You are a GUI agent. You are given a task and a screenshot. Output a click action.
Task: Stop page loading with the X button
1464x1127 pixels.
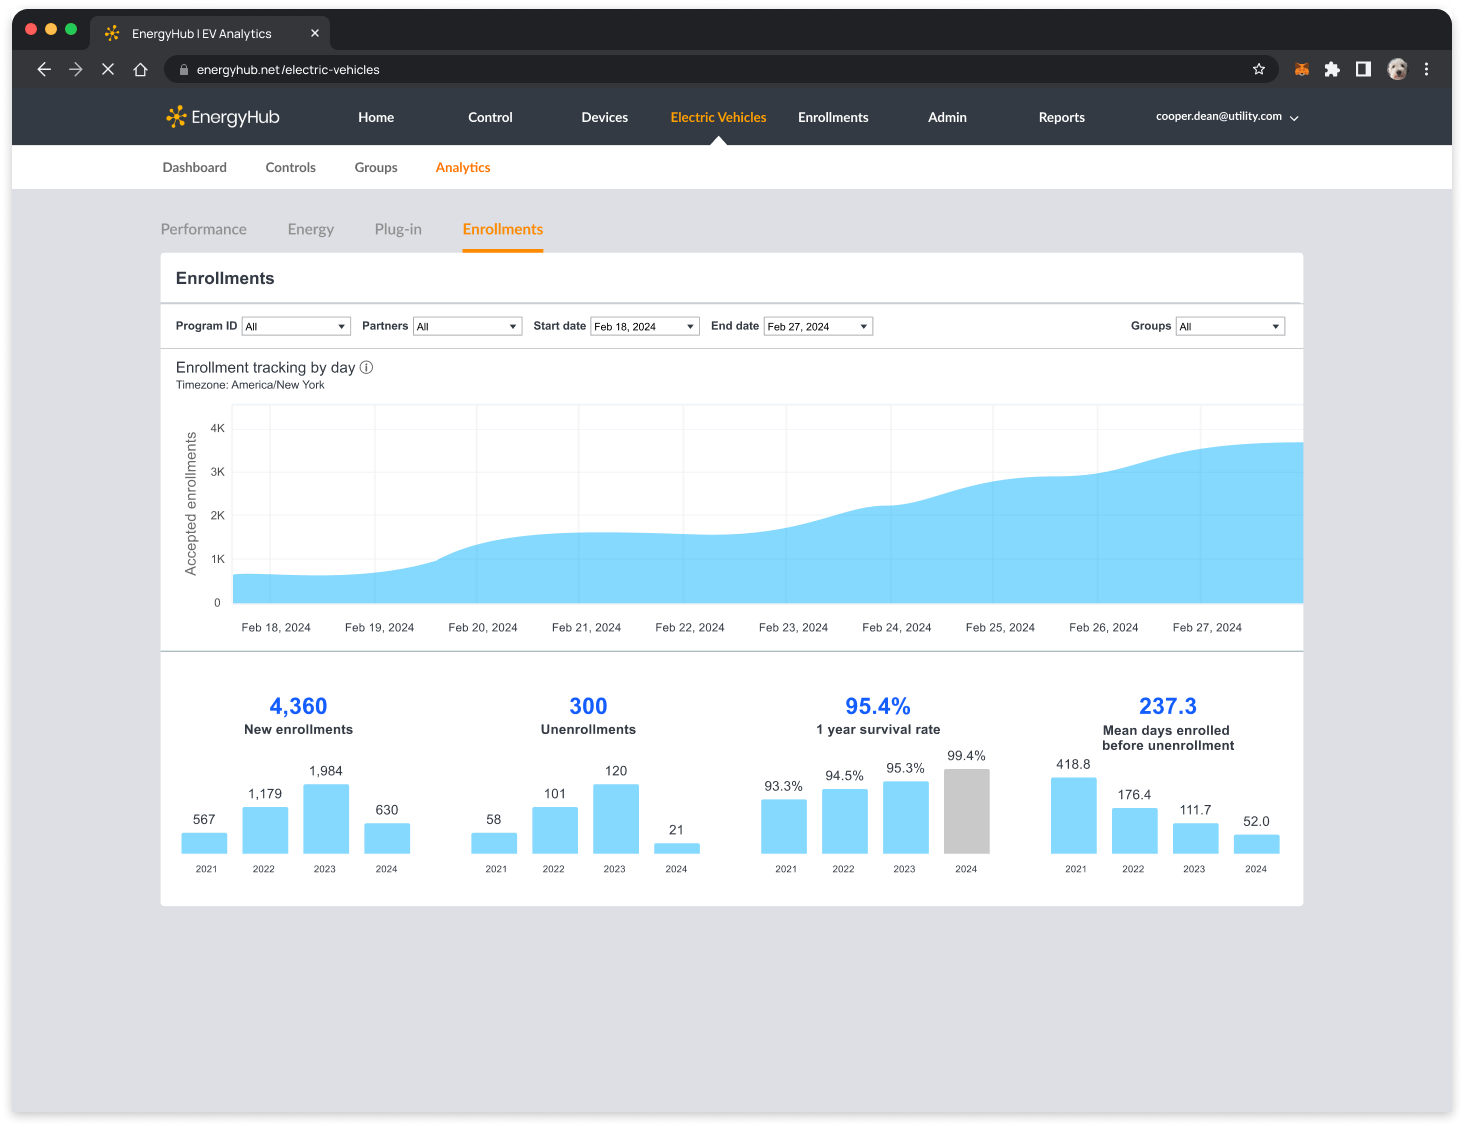pos(108,69)
